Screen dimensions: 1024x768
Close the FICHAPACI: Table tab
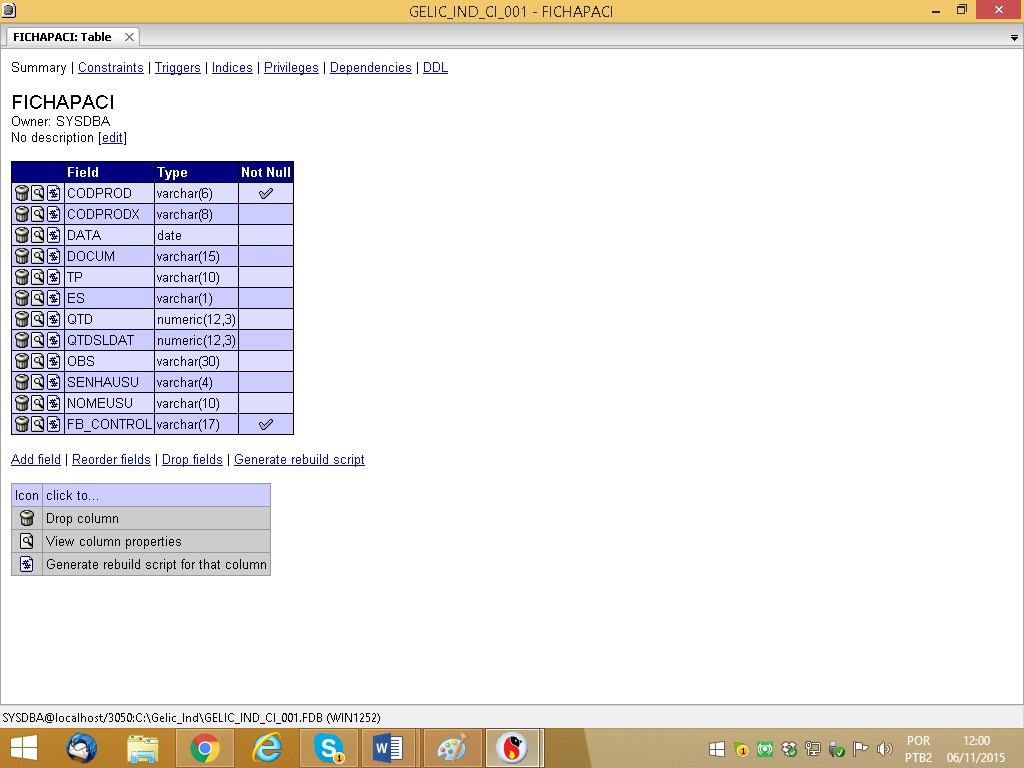coord(129,37)
